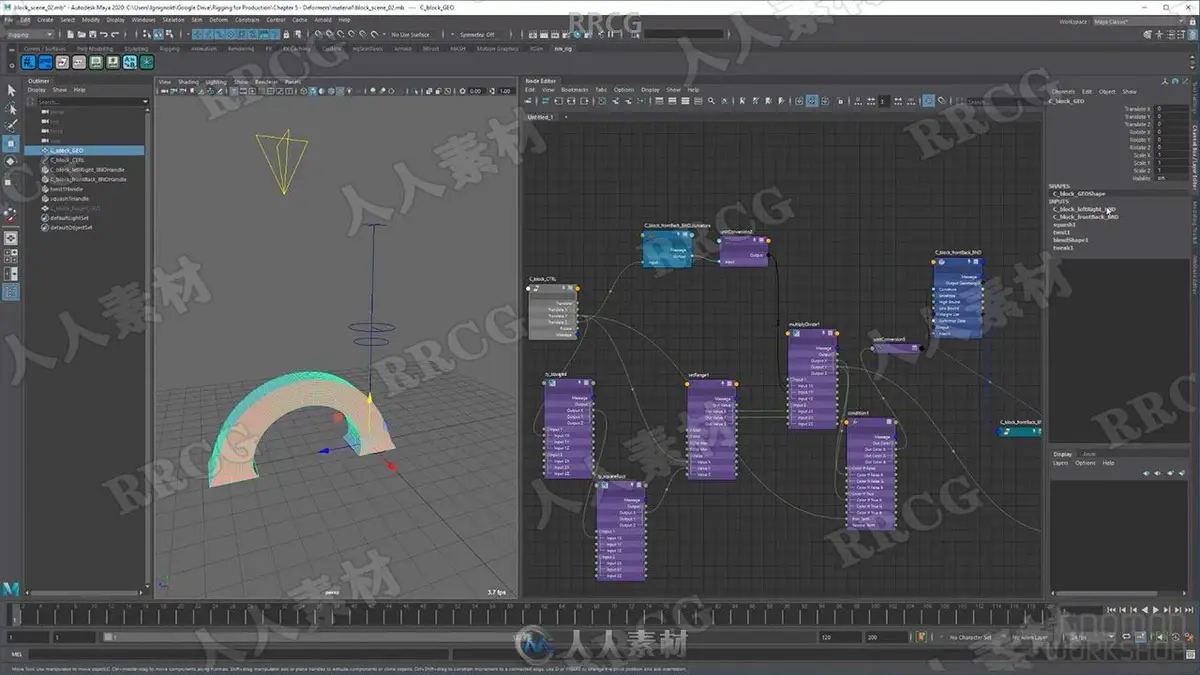
Task: Open the Symmetry: Off dropdown
Action: click(x=478, y=35)
